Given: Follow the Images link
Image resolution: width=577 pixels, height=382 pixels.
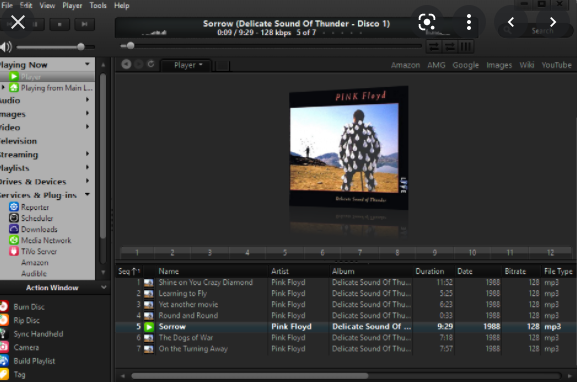Looking at the screenshot, I should [x=499, y=65].
